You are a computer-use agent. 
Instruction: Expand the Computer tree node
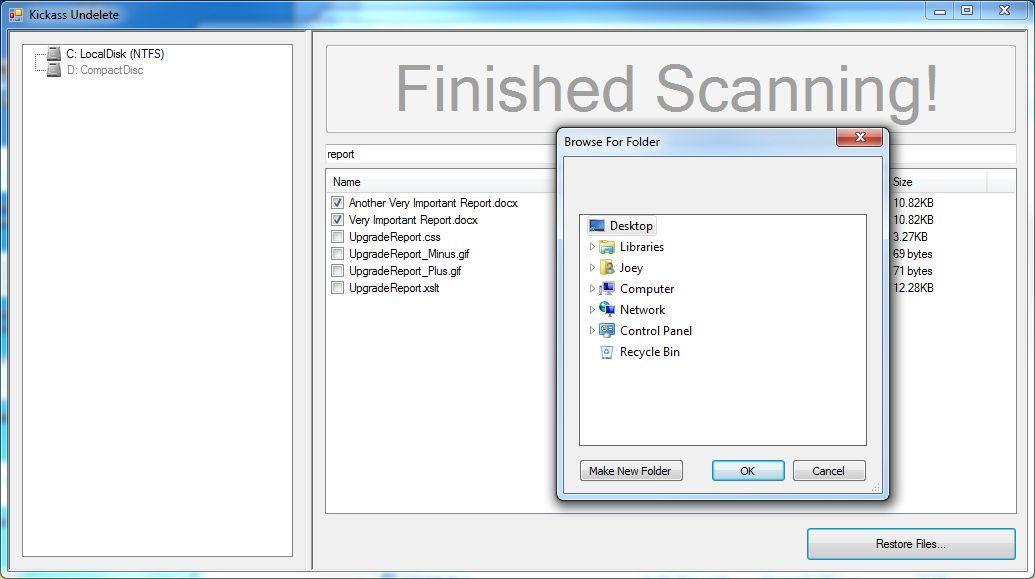click(x=592, y=289)
